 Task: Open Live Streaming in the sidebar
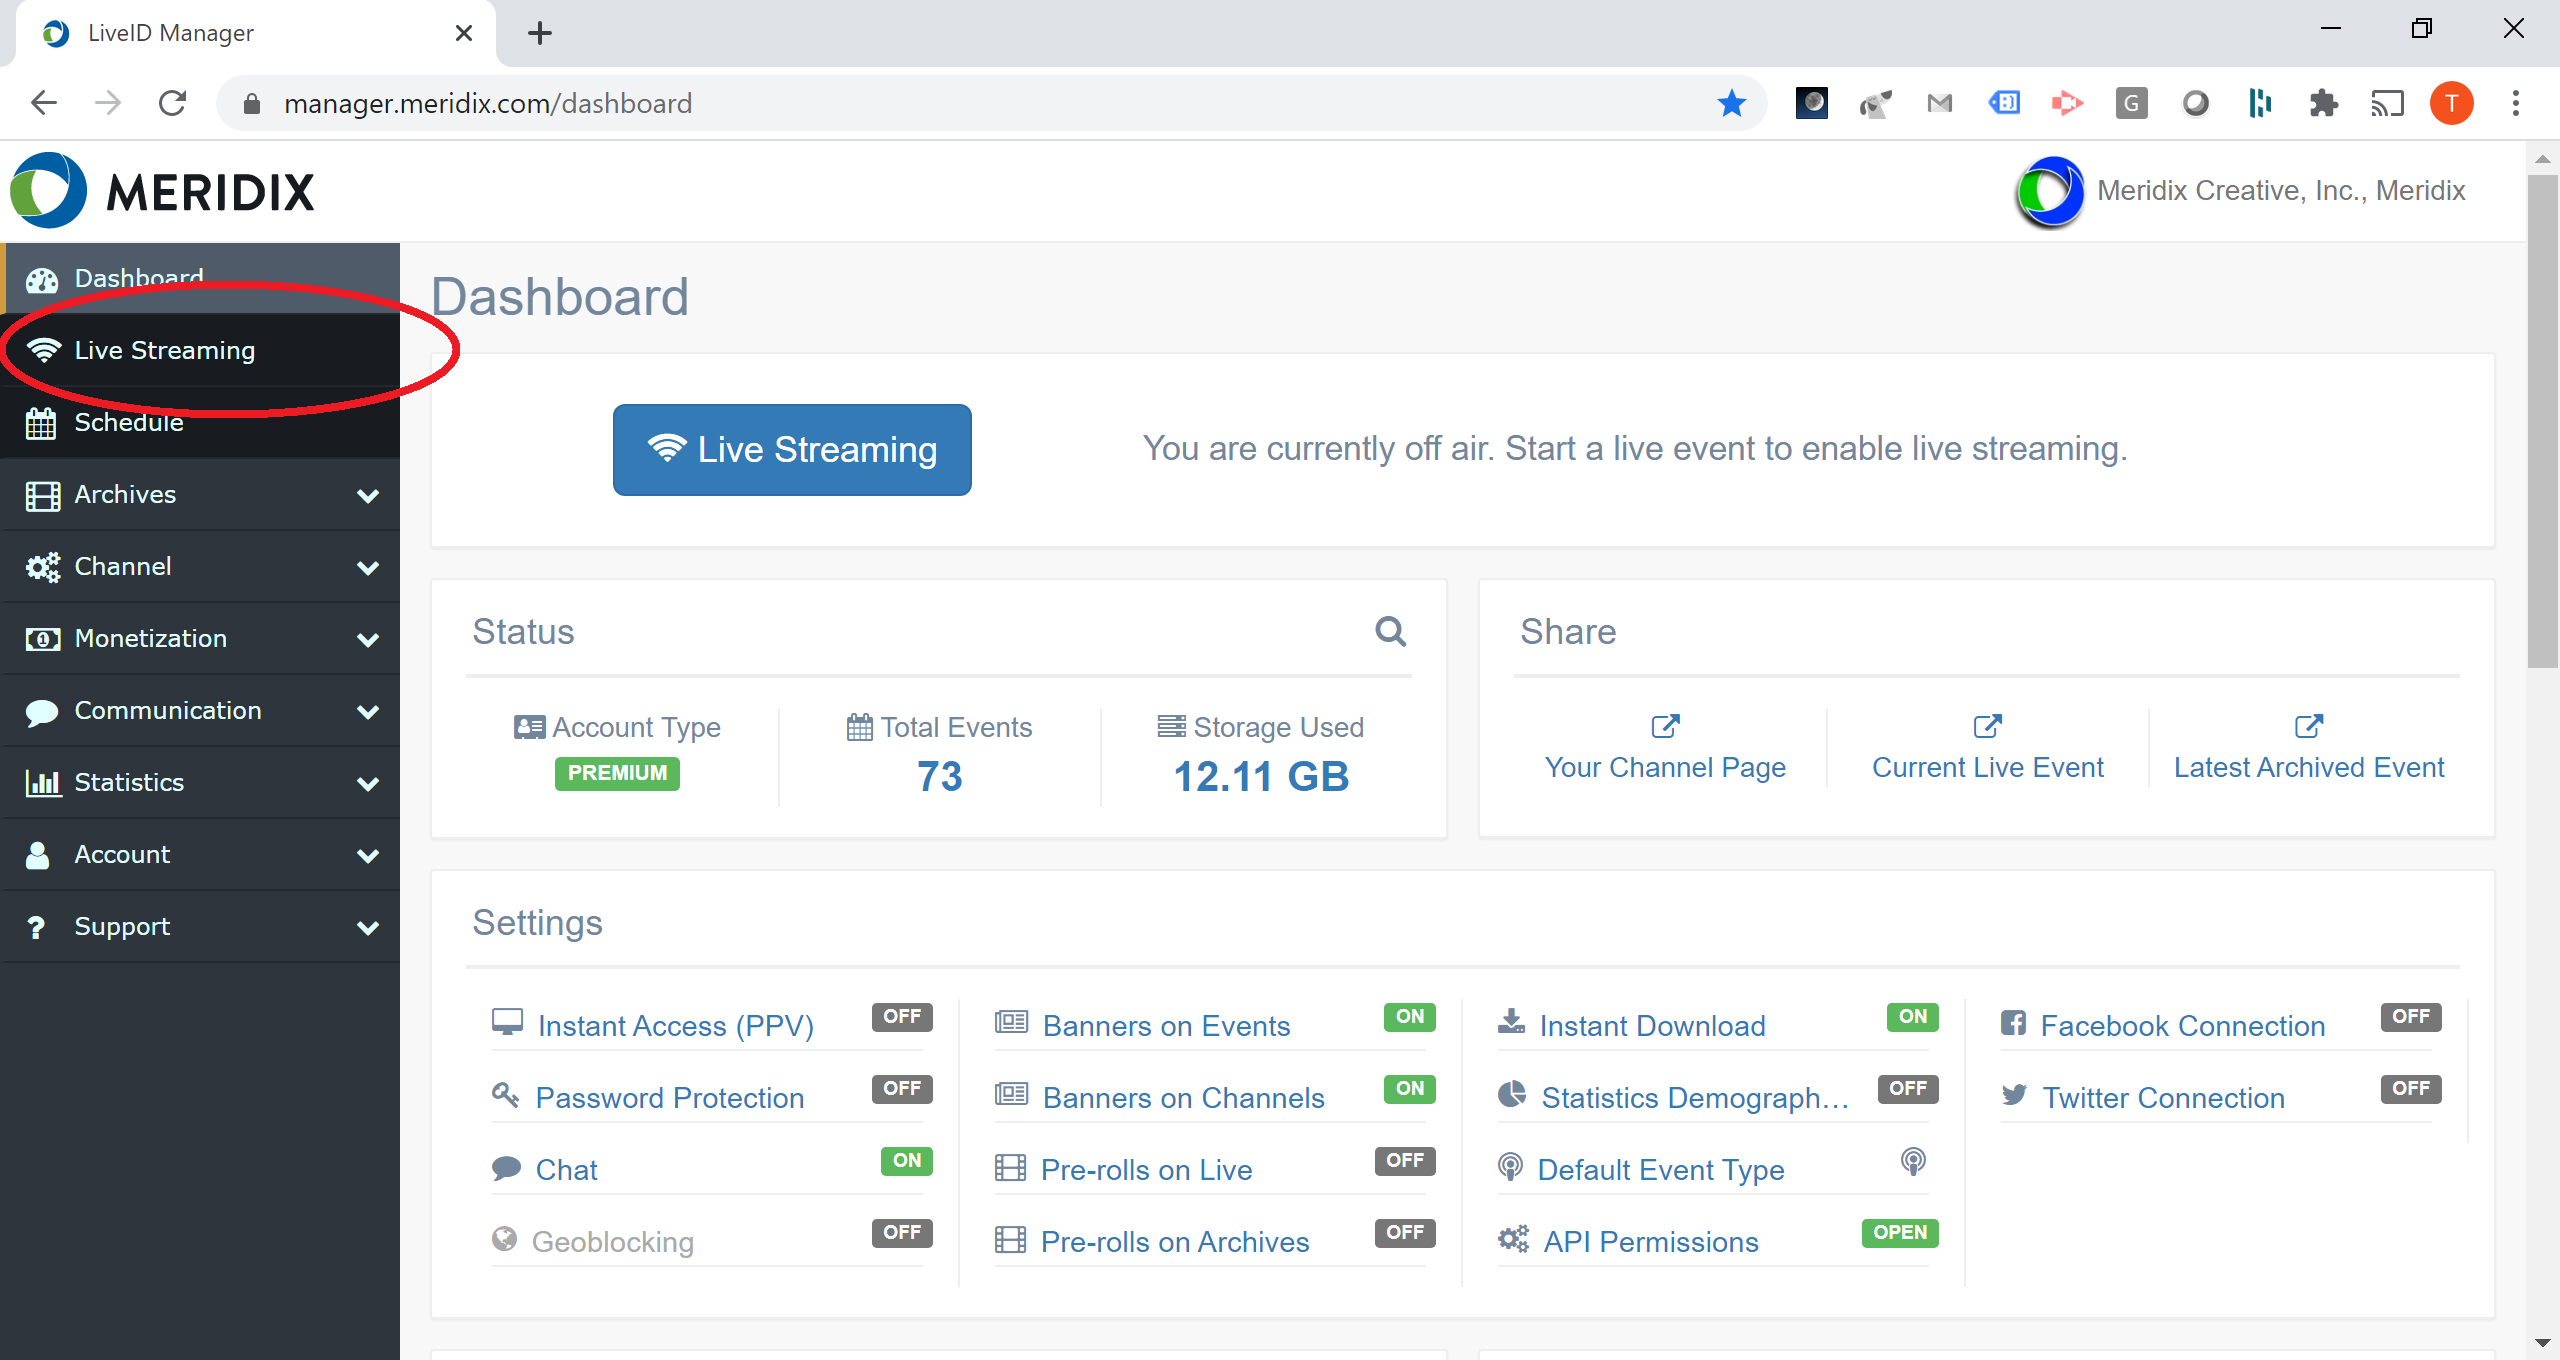click(165, 351)
